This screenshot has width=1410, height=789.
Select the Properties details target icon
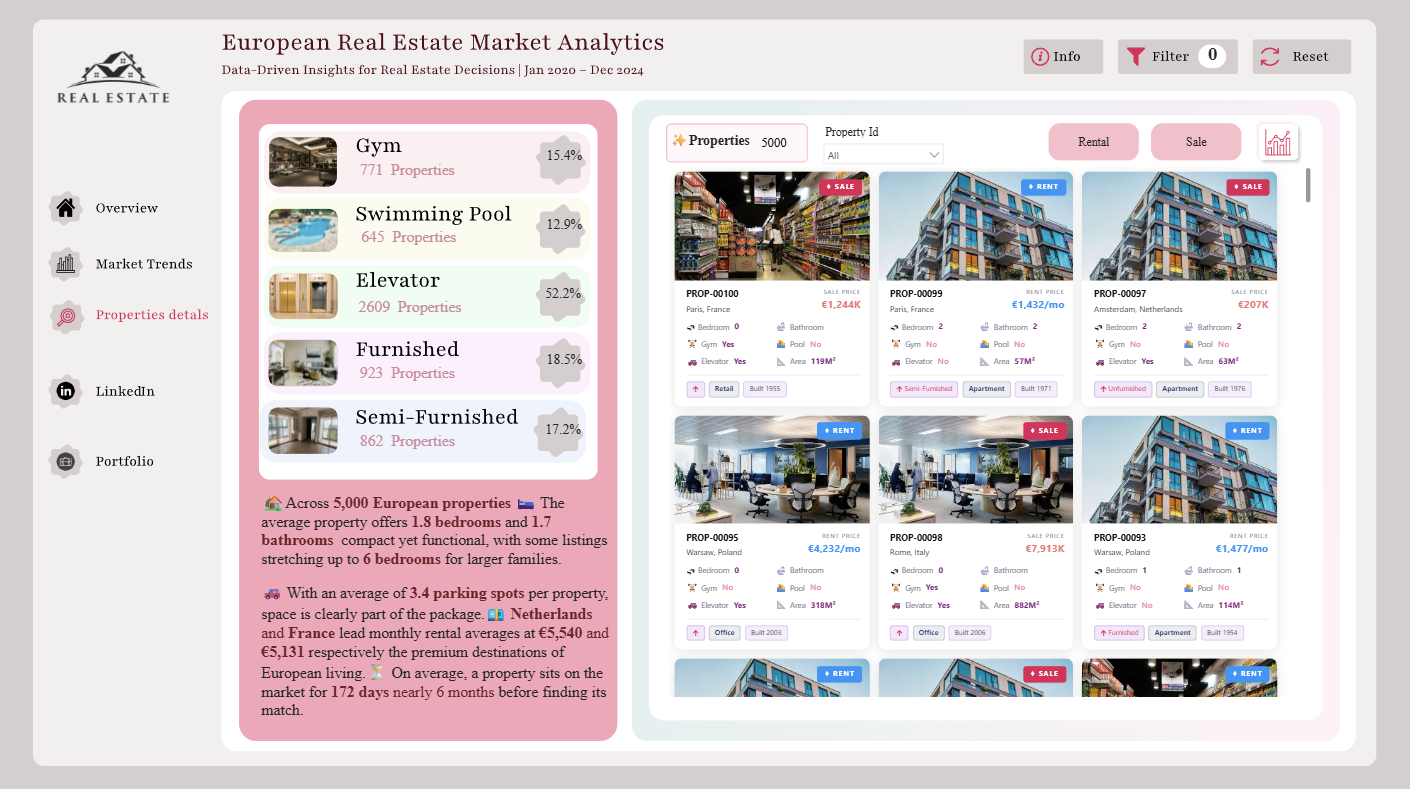click(66, 316)
